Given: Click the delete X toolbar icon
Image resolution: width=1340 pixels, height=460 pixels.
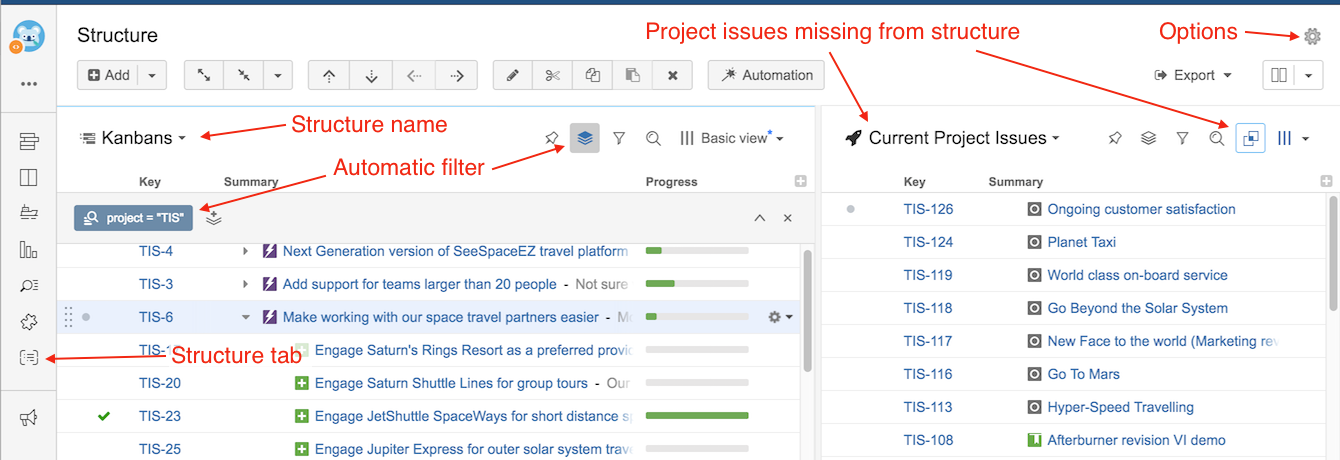Looking at the screenshot, I should (672, 75).
